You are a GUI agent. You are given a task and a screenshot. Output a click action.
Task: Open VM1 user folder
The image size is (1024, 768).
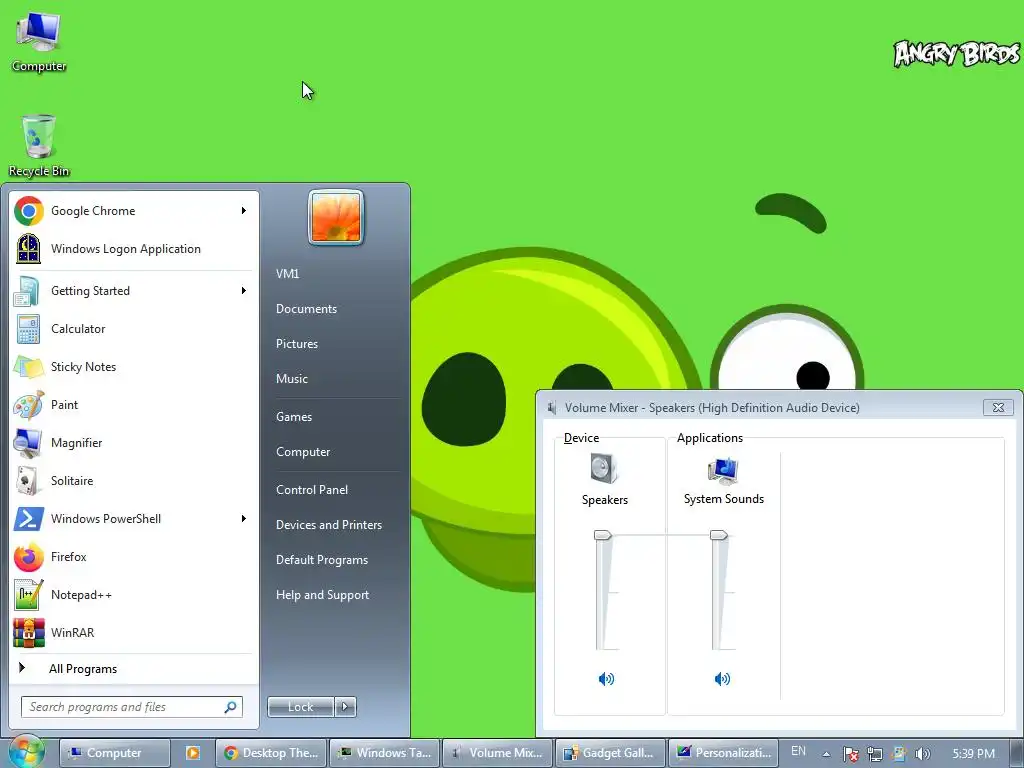click(x=287, y=274)
